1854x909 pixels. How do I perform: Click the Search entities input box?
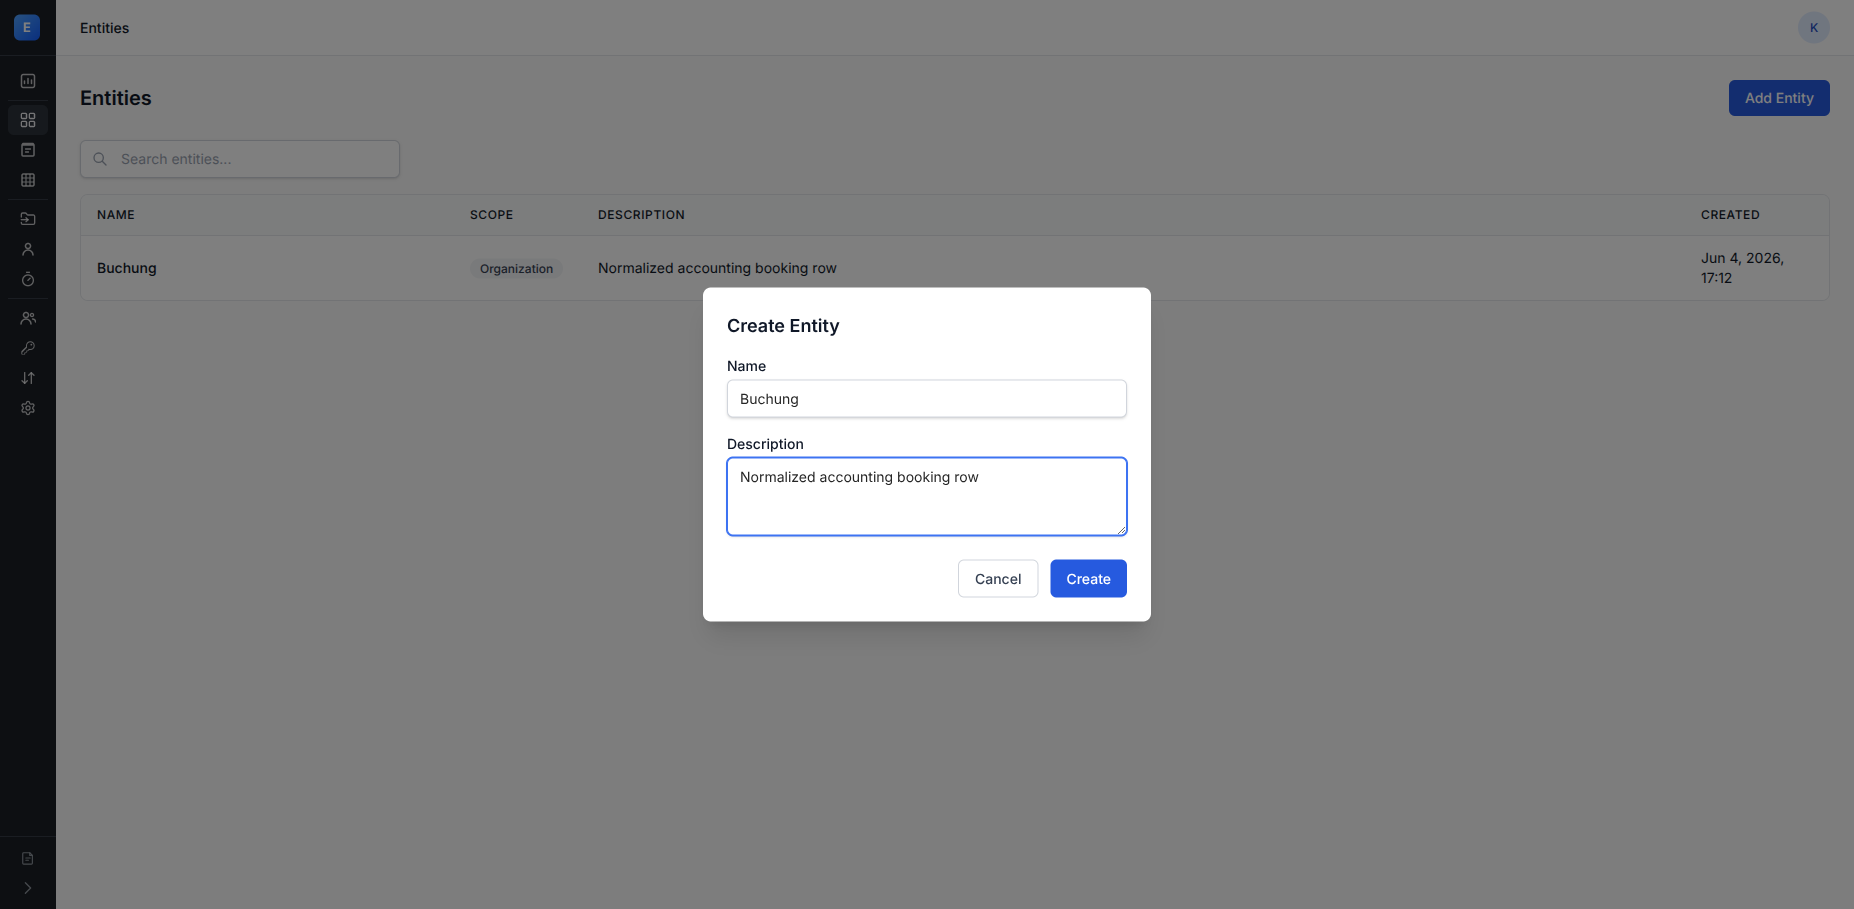coord(240,159)
